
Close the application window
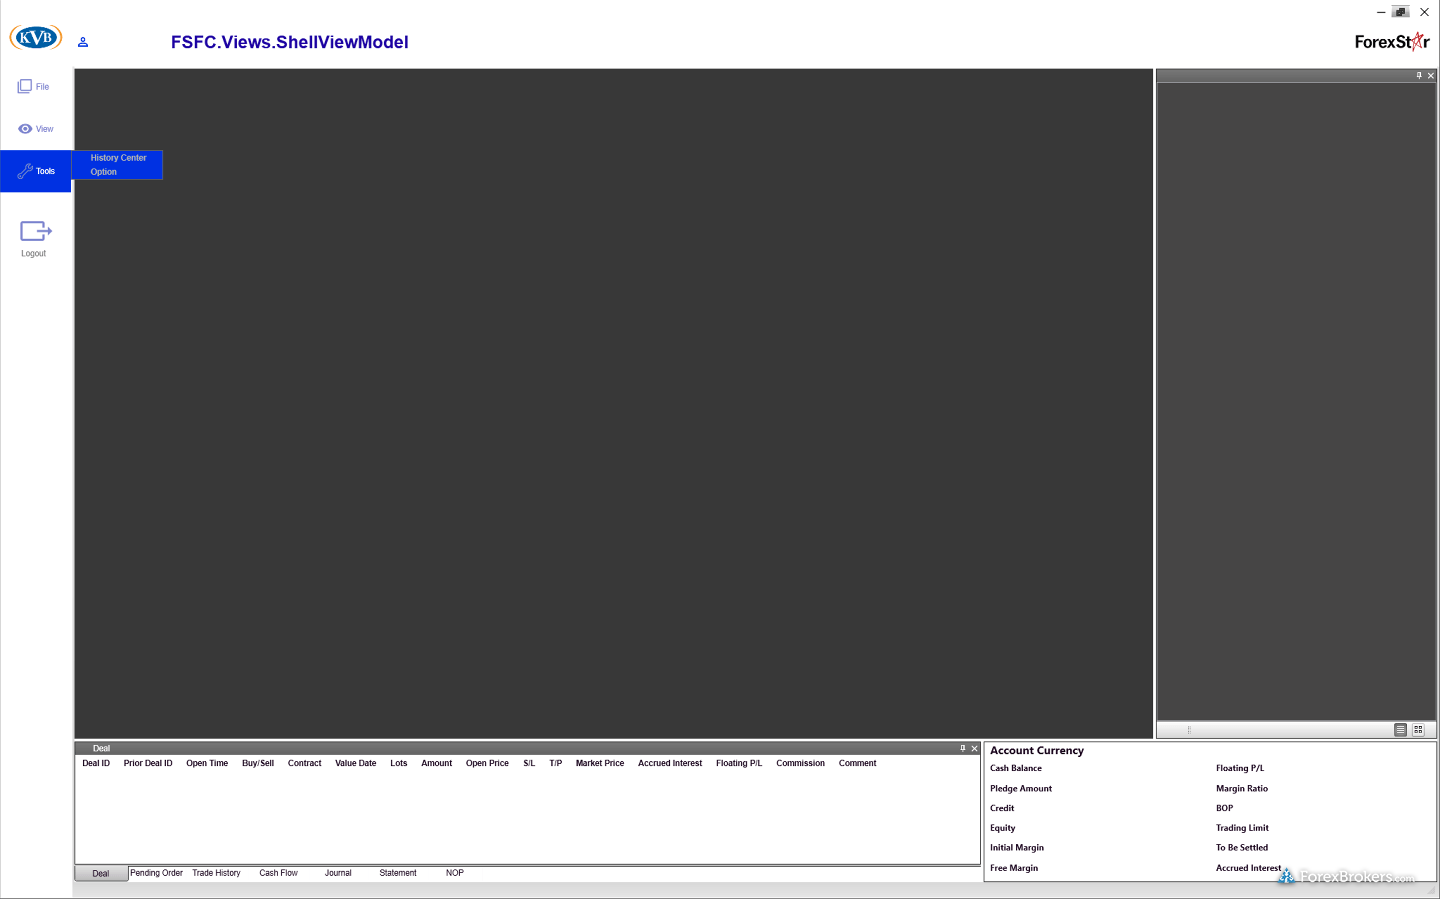point(1425,12)
